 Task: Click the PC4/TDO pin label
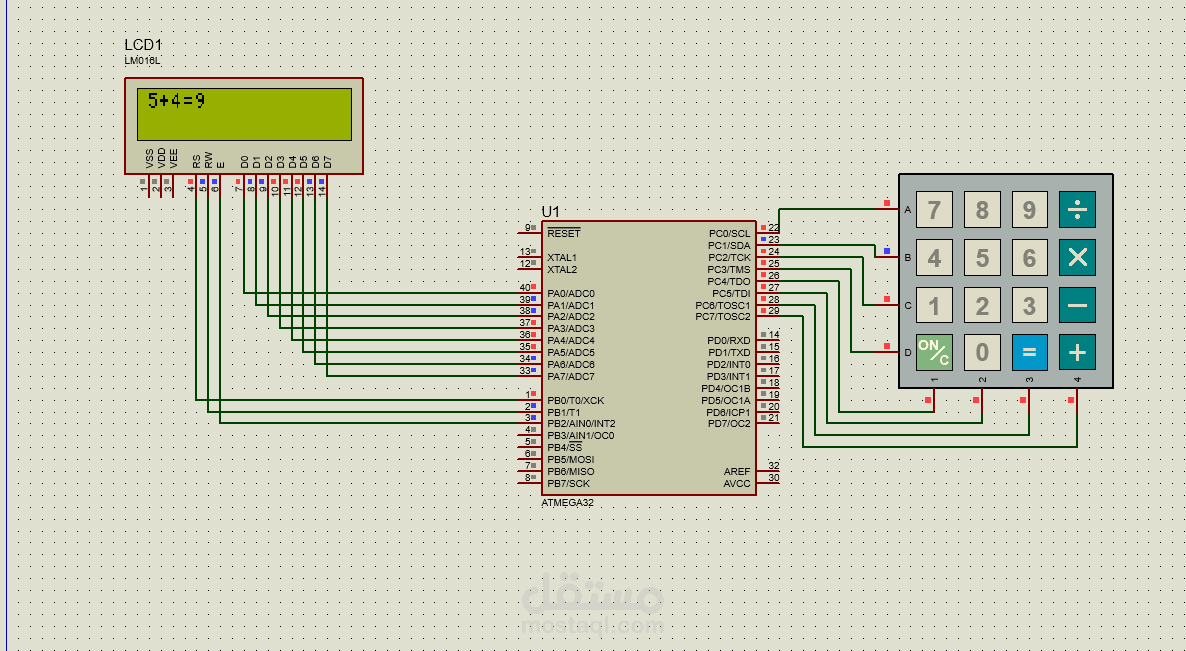tap(730, 281)
